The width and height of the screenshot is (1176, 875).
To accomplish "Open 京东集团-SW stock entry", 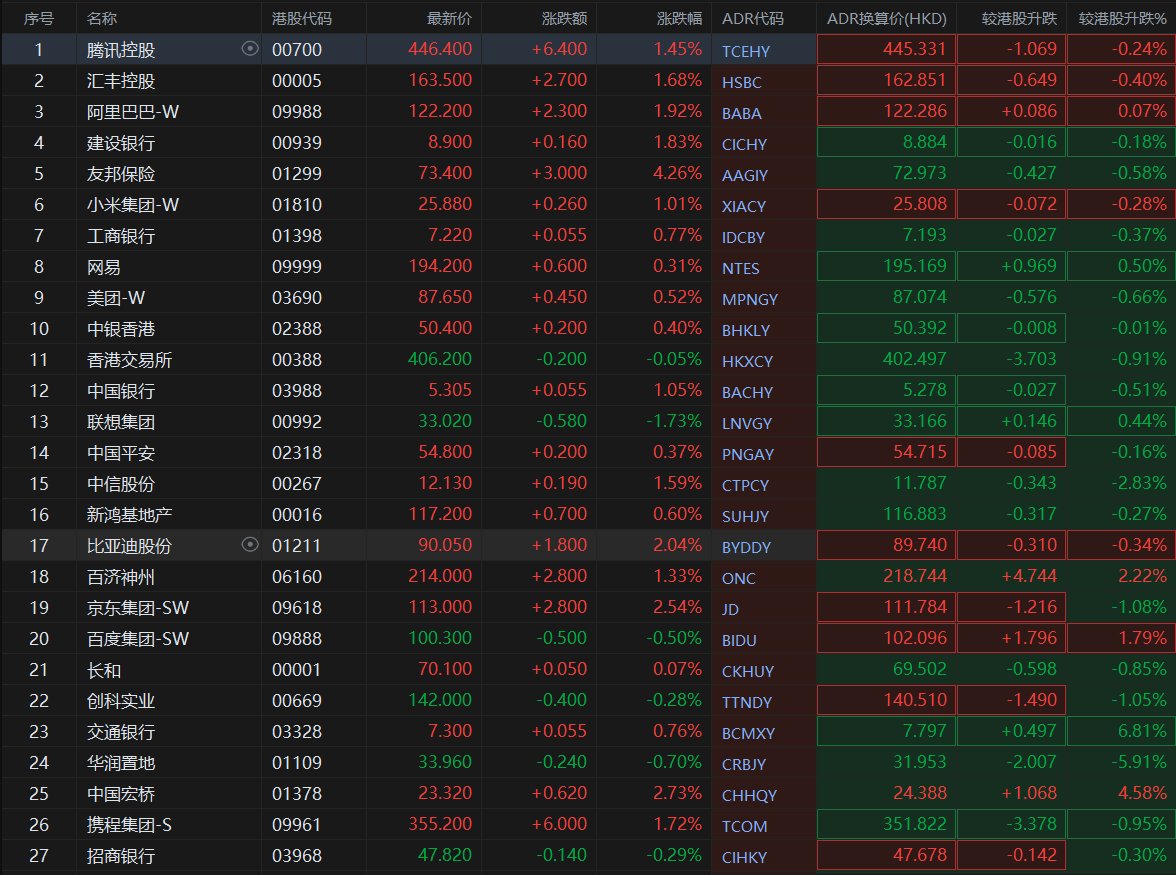I will coord(137,608).
